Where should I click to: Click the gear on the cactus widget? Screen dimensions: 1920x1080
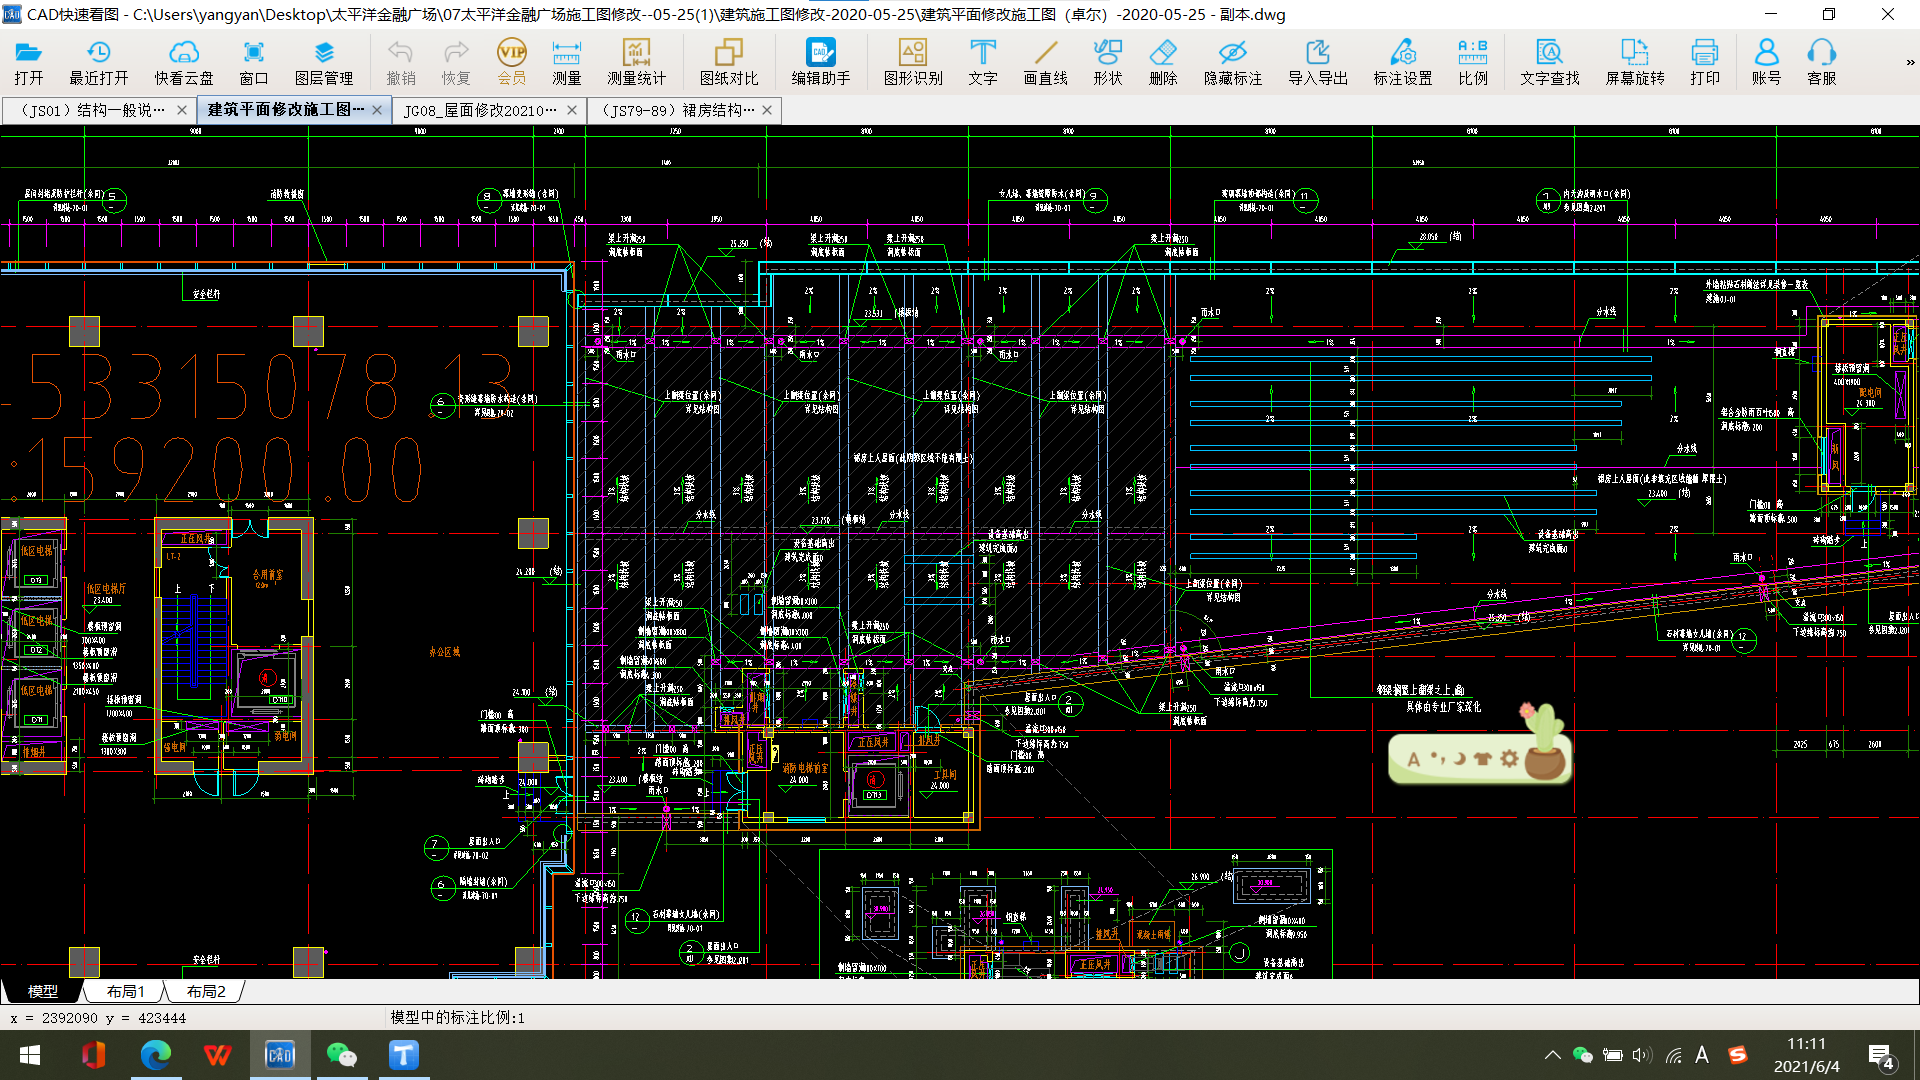(x=1509, y=759)
